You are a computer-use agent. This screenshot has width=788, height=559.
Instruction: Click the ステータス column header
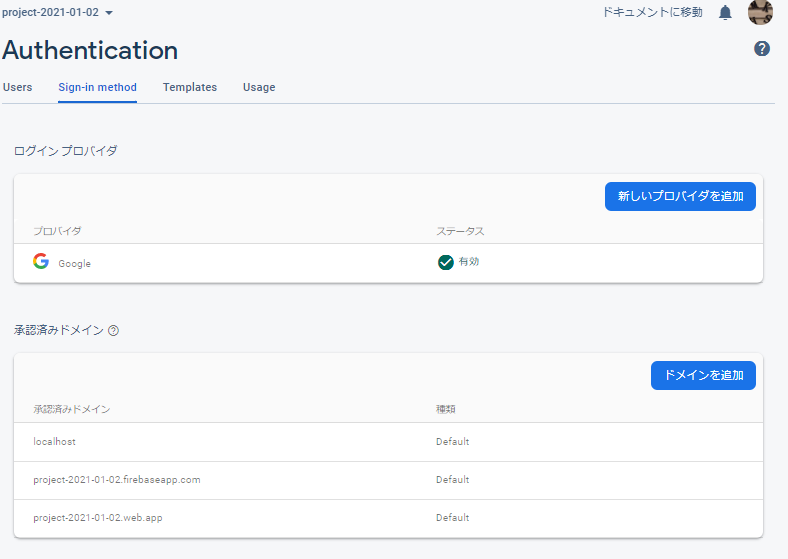point(460,231)
